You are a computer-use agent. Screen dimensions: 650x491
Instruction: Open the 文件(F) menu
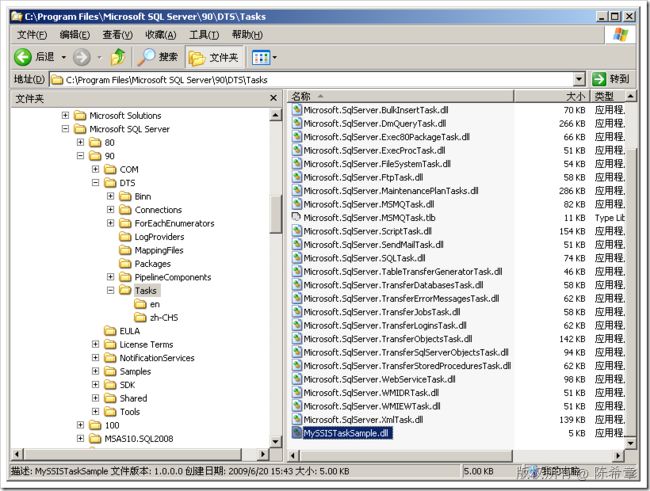click(x=32, y=35)
